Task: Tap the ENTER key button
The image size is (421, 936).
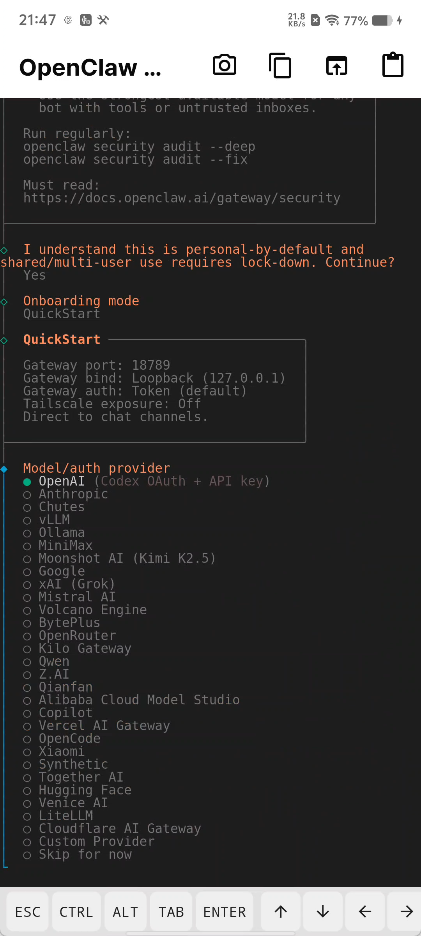Action: click(x=225, y=912)
